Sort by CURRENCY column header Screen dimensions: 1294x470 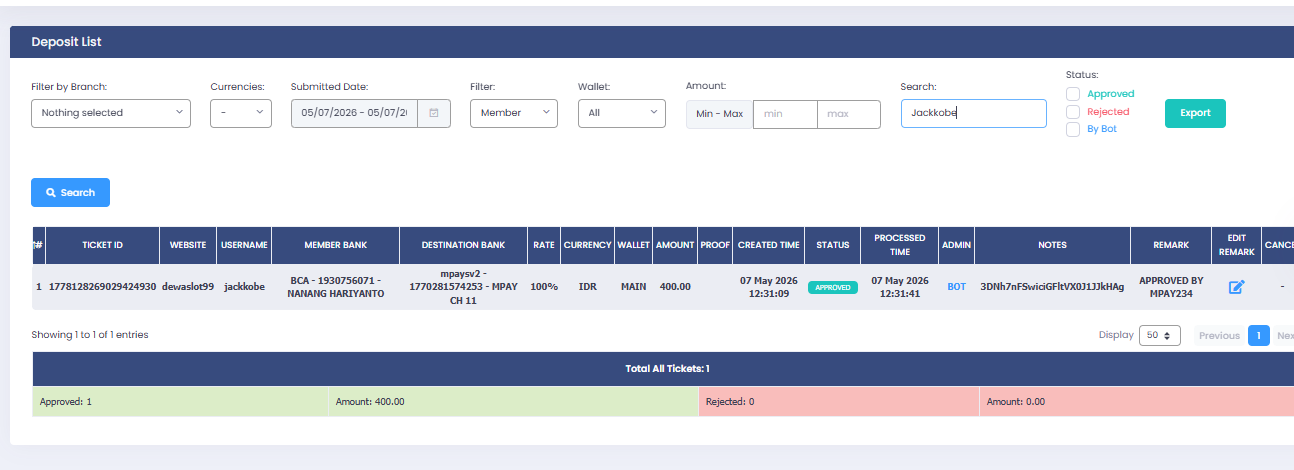(x=587, y=245)
